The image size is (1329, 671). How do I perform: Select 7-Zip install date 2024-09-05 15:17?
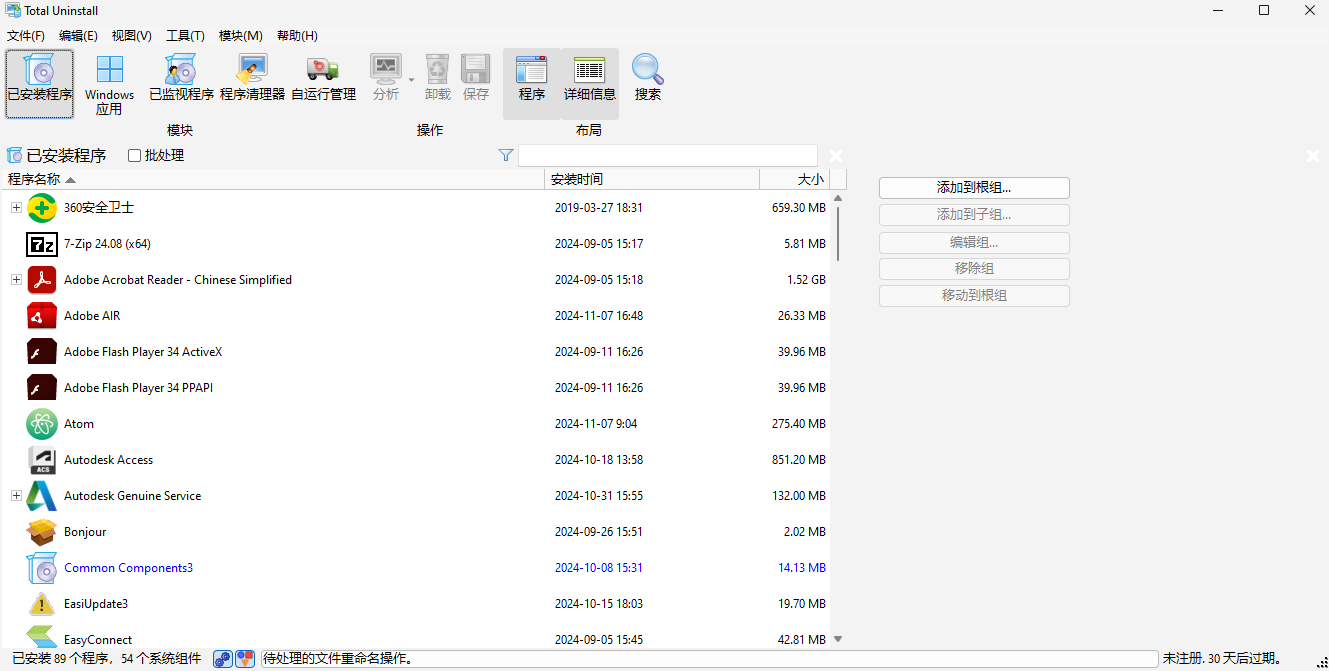point(599,244)
